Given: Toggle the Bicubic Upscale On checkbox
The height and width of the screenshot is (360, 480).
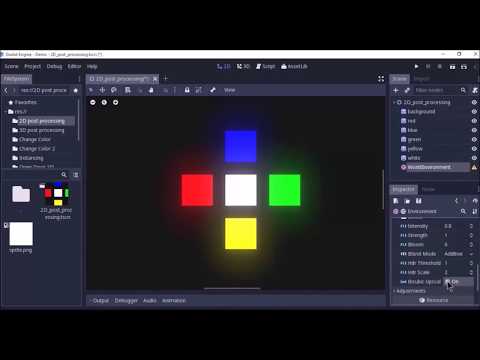Looking at the screenshot, I should [448, 282].
